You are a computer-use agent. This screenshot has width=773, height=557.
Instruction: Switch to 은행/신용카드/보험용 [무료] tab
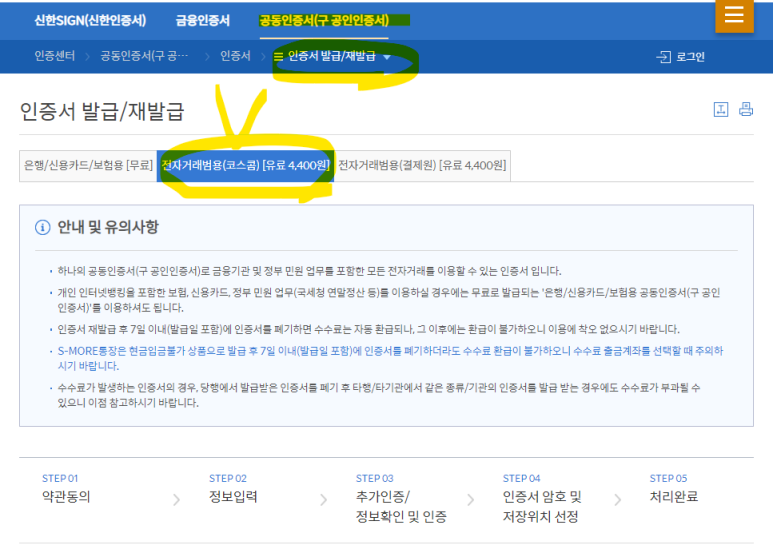[88, 165]
